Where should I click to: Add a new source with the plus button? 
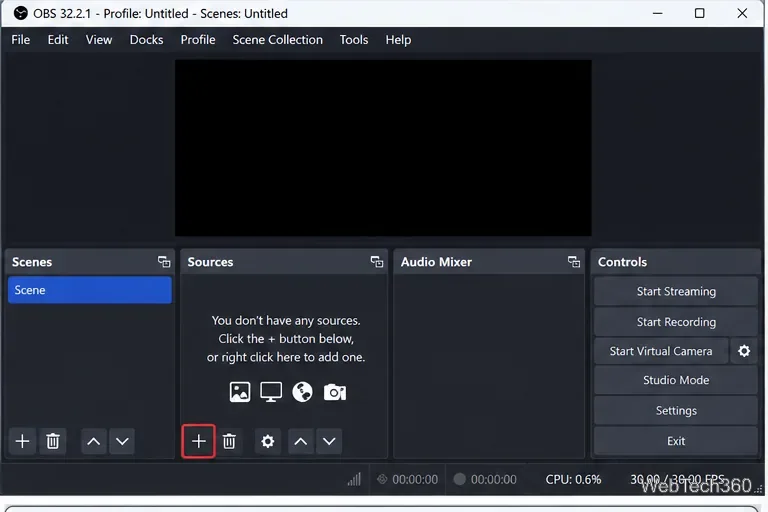[198, 441]
